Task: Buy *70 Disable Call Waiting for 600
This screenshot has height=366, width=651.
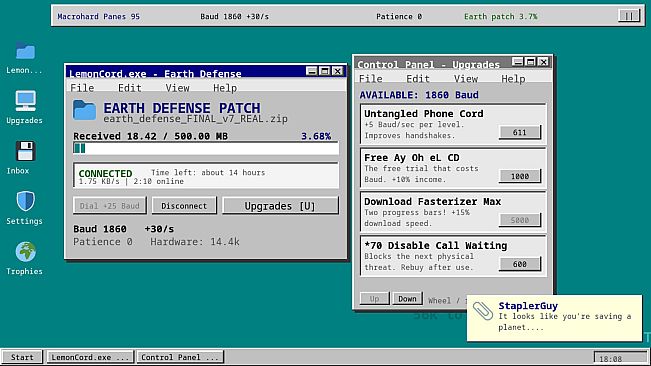Action: tap(520, 264)
